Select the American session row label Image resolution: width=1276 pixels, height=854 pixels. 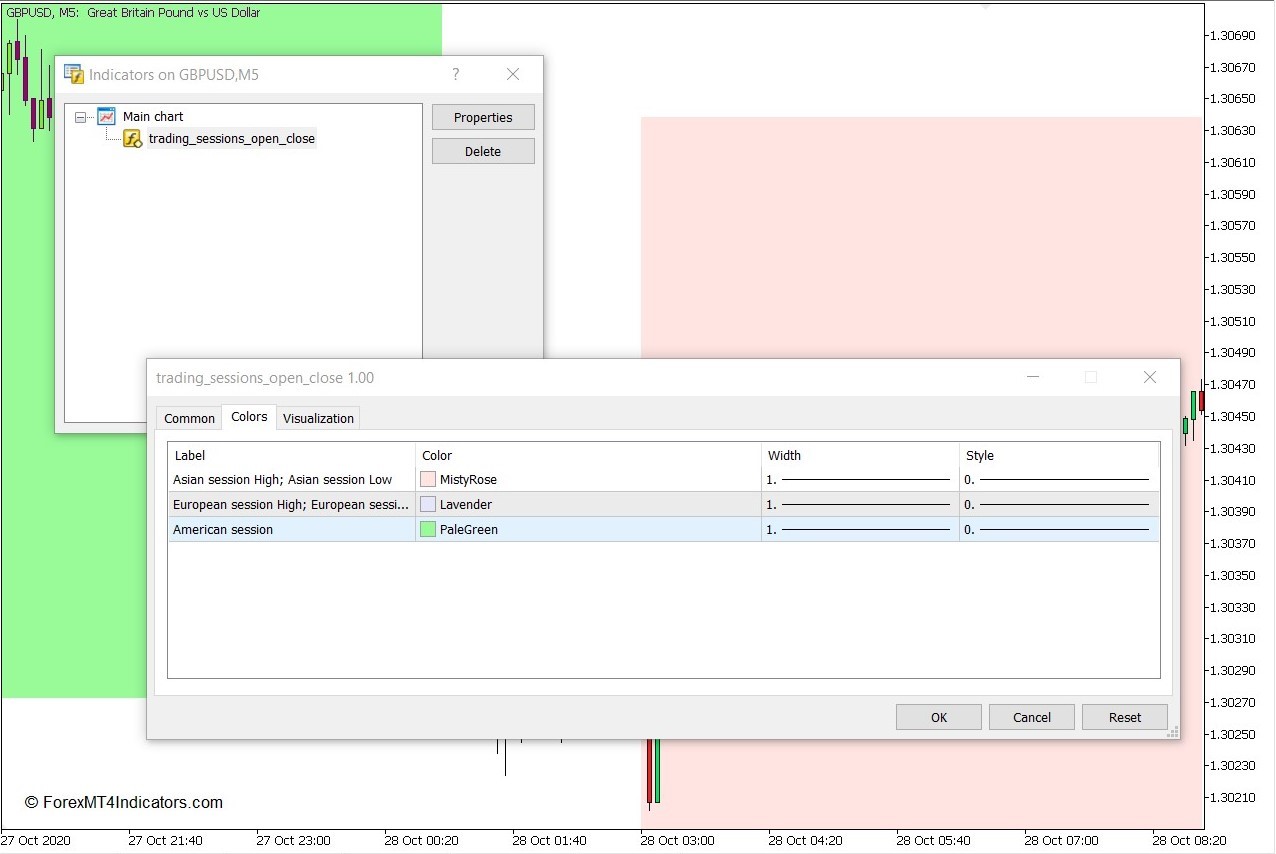click(x=223, y=530)
